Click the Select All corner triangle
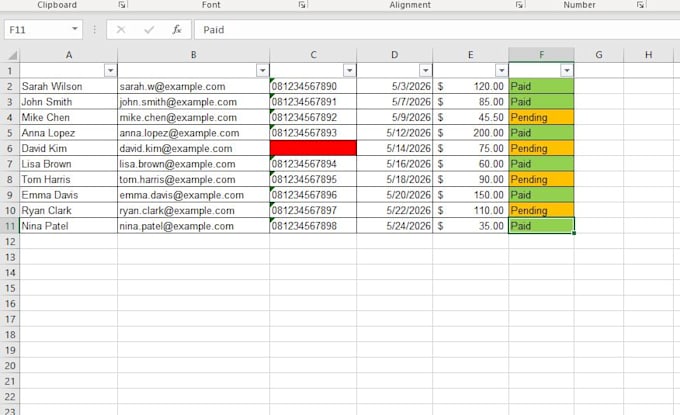Image resolution: width=680 pixels, height=415 pixels. click(x=13, y=55)
